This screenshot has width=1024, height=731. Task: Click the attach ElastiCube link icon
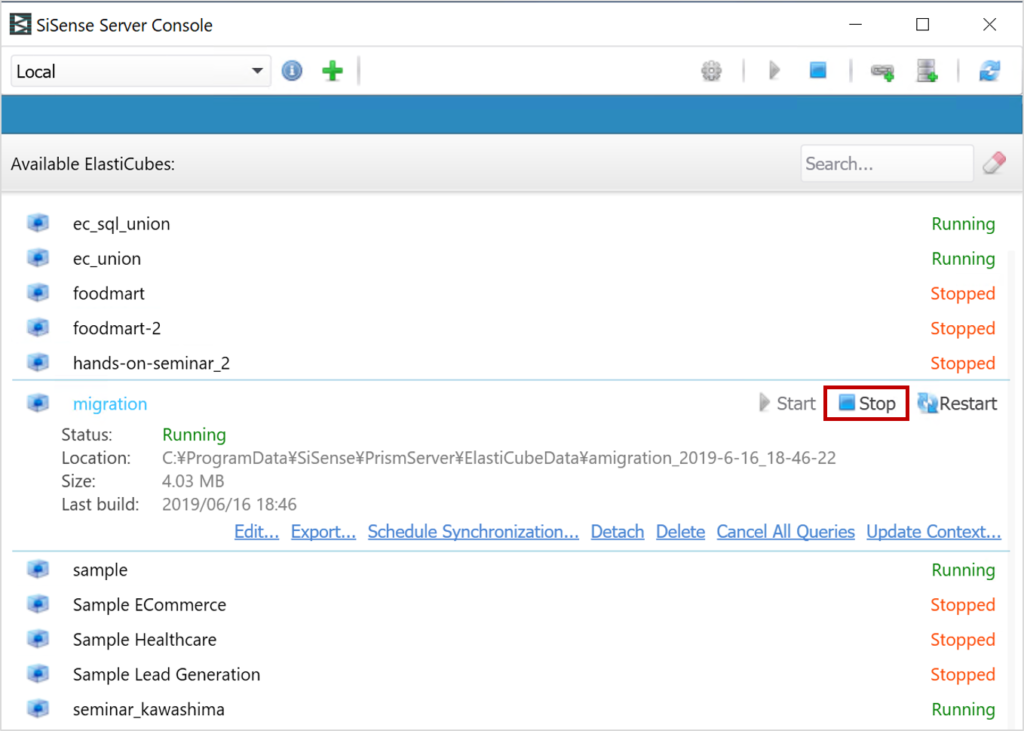(882, 71)
